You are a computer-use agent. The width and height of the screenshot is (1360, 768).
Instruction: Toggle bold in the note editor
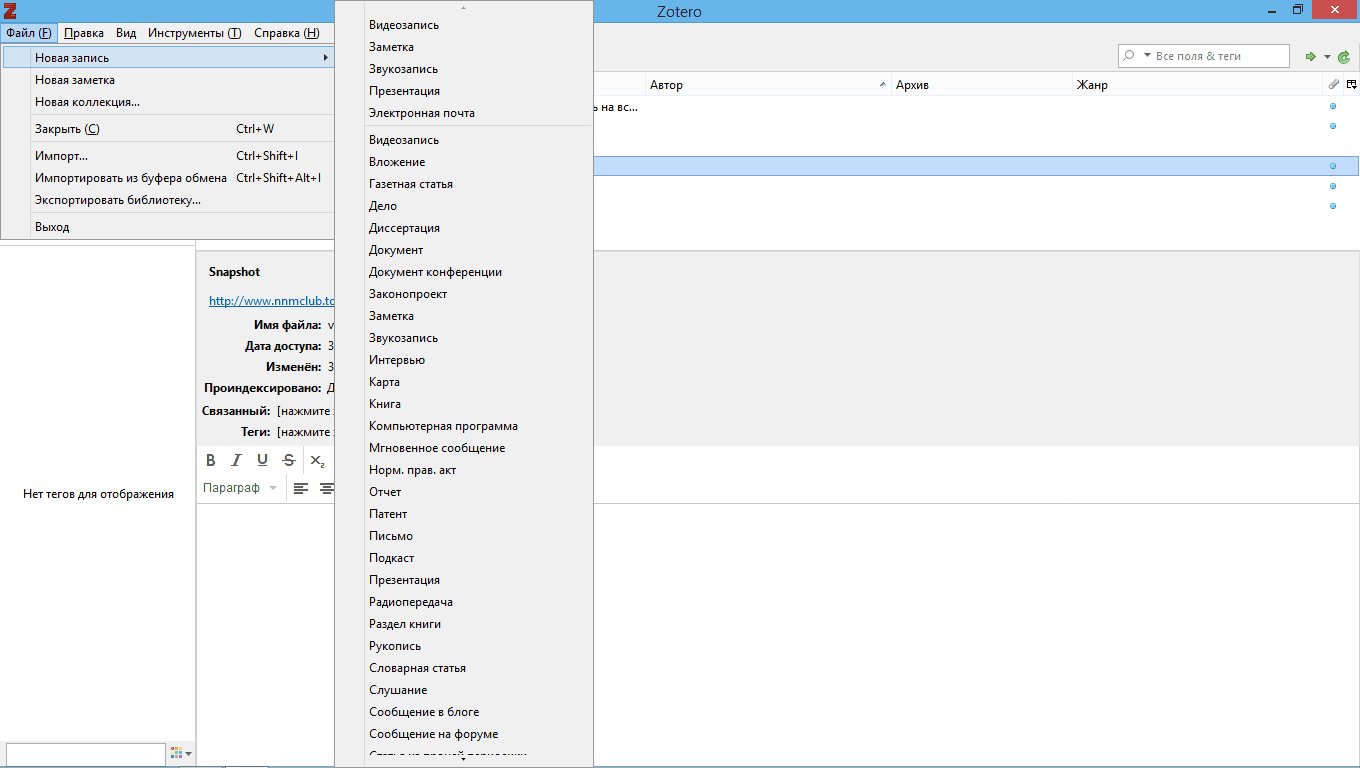tap(211, 460)
